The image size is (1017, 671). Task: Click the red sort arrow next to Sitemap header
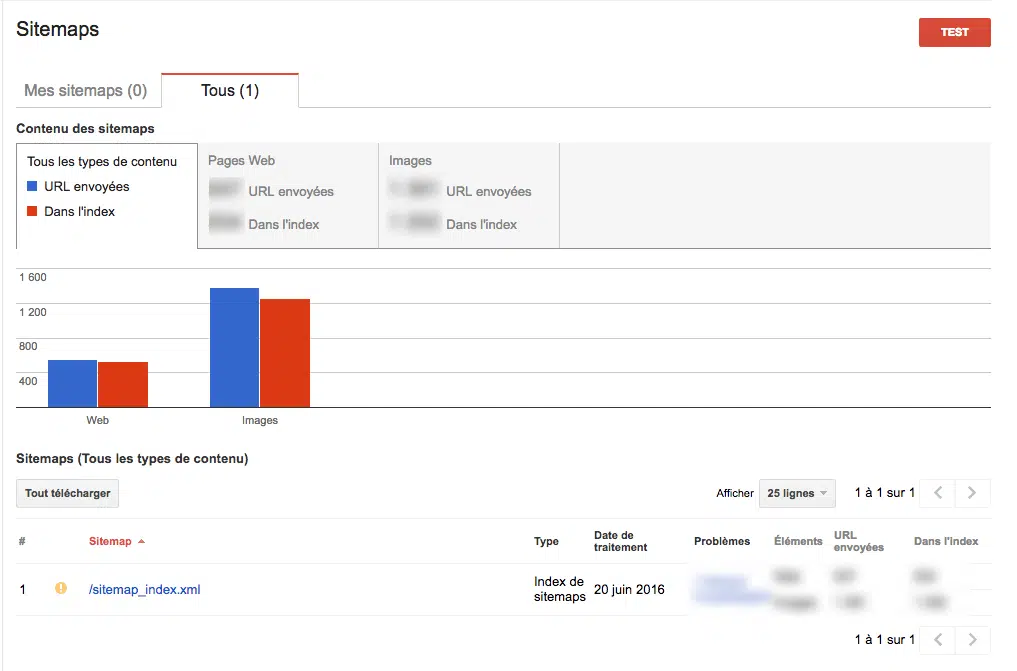point(141,542)
